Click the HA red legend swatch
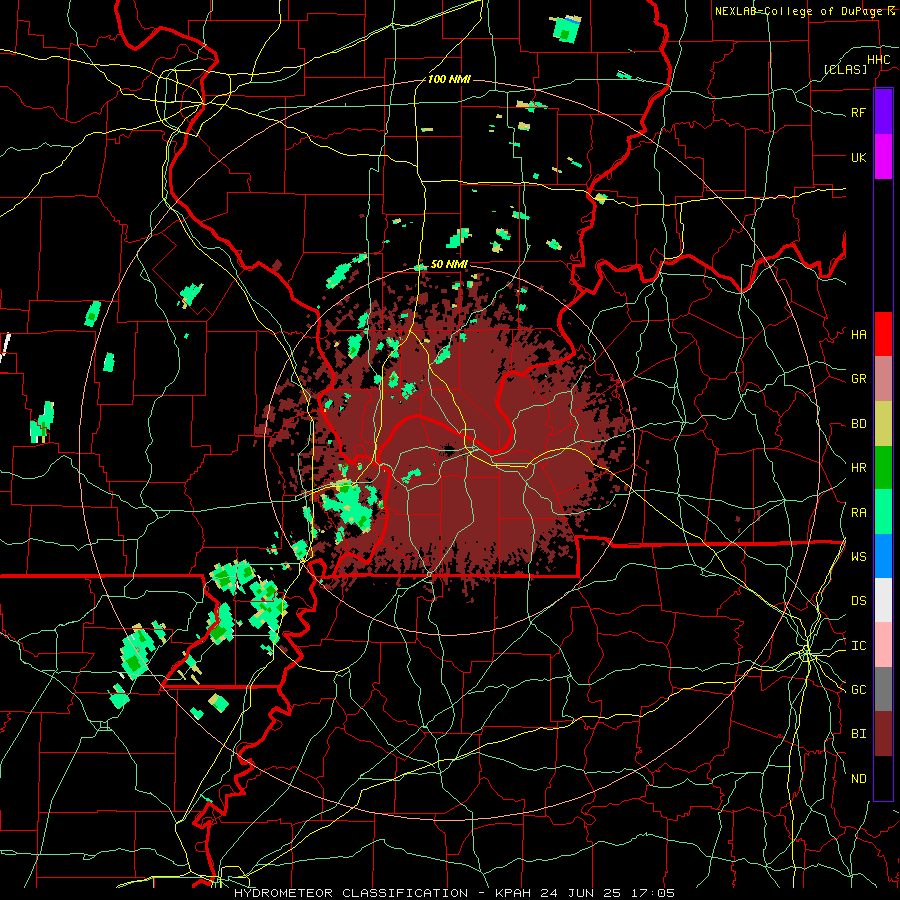This screenshot has height=900, width=900. pyautogui.click(x=883, y=334)
